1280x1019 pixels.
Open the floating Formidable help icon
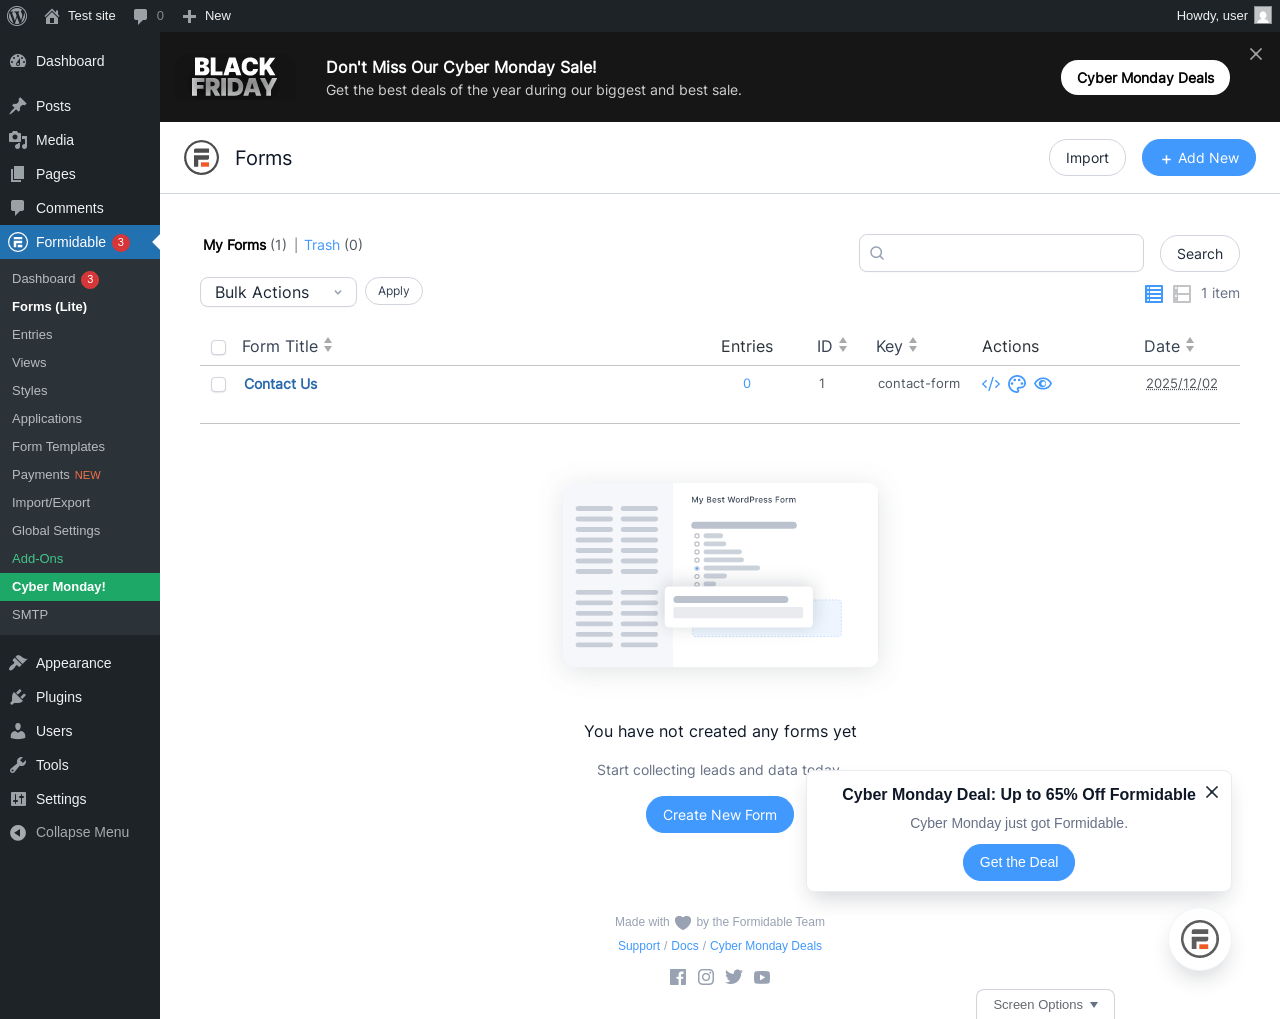[1200, 940]
